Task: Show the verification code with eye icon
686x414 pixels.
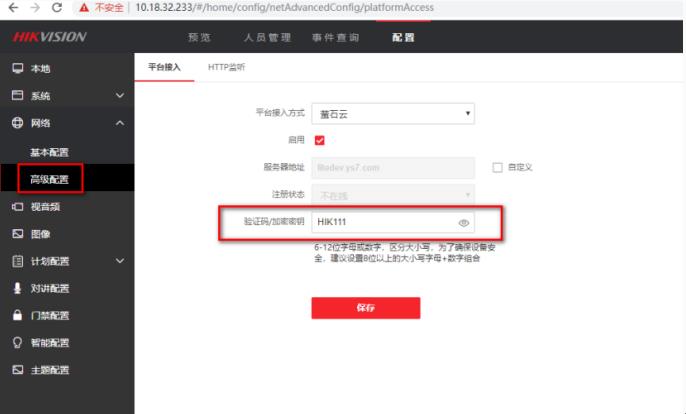Action: click(x=464, y=223)
